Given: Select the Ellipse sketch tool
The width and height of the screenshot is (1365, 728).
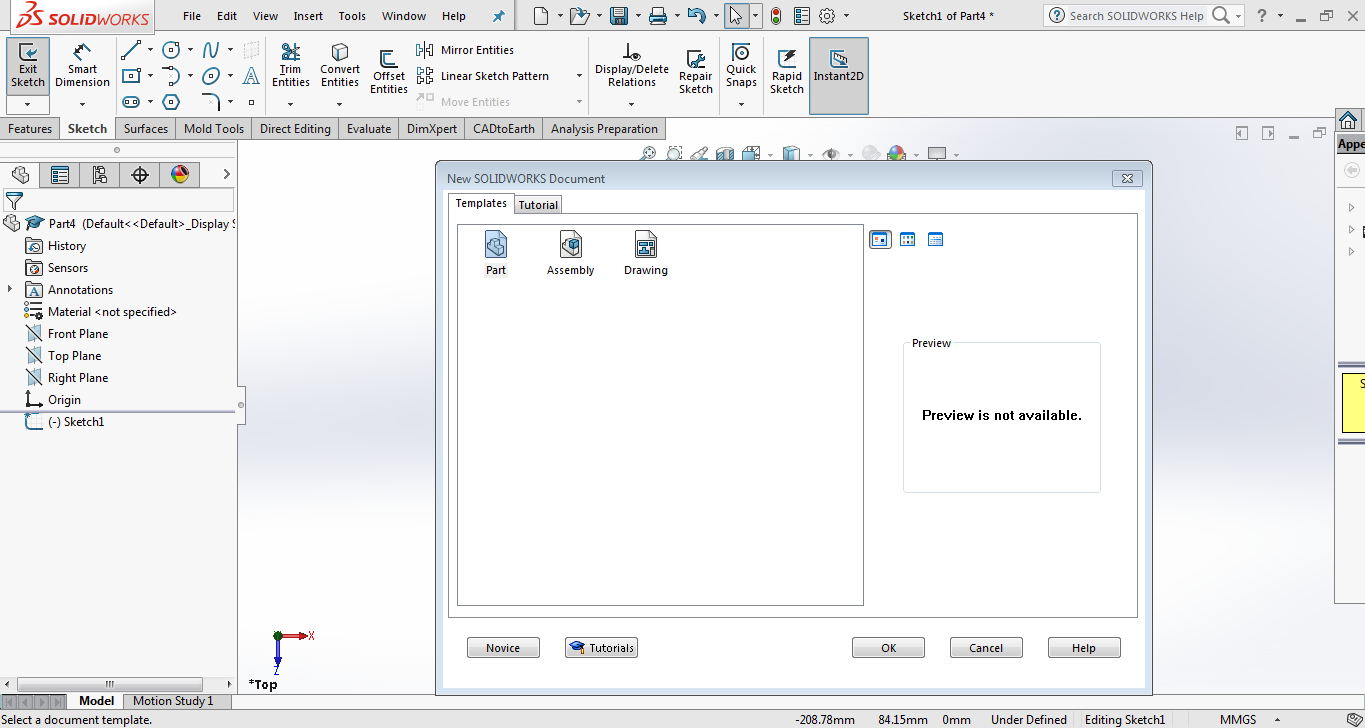Looking at the screenshot, I should [211, 76].
